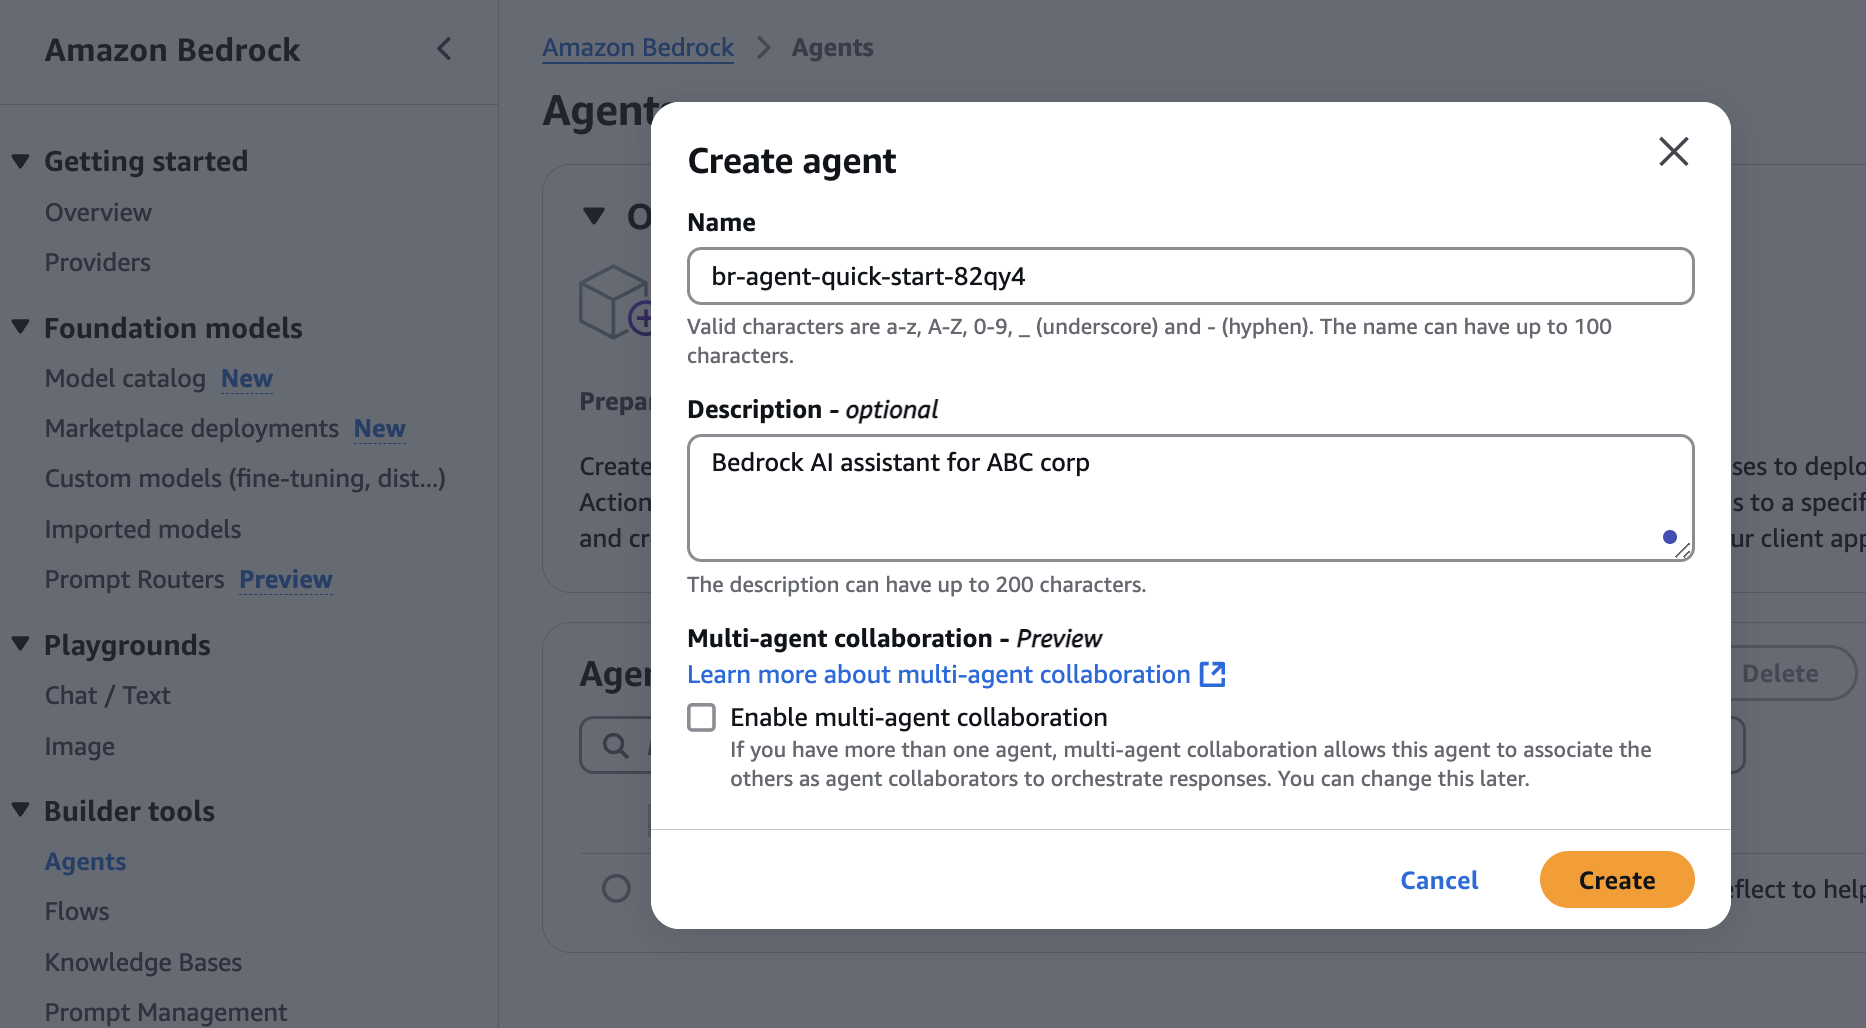Click the Create button
The image size is (1866, 1028).
coord(1616,880)
